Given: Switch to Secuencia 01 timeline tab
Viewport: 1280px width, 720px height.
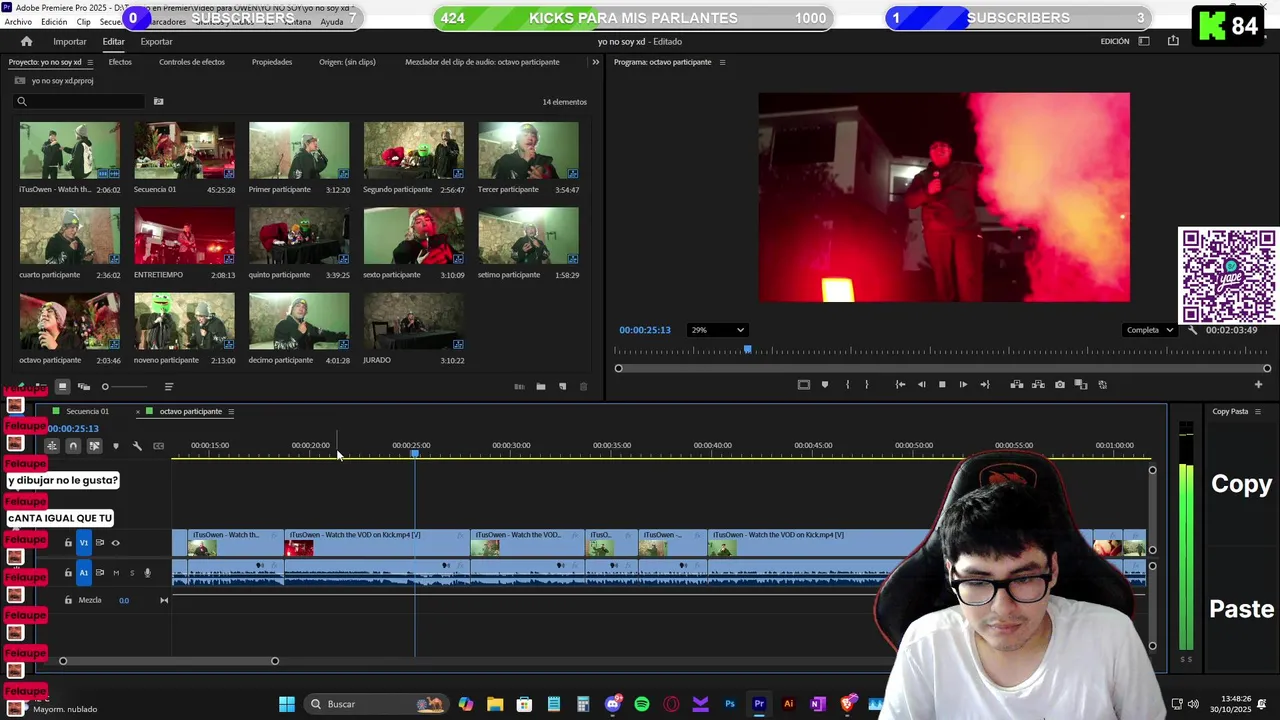Looking at the screenshot, I should click(87, 412).
